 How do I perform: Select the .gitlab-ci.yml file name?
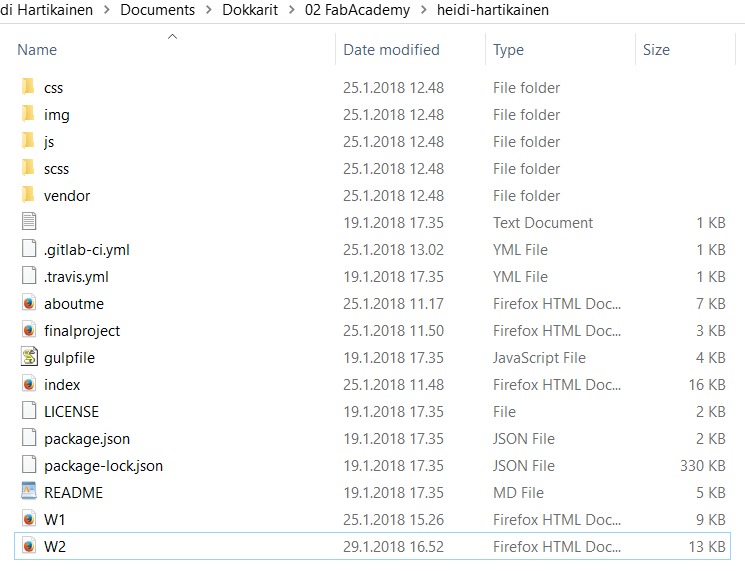[86, 250]
